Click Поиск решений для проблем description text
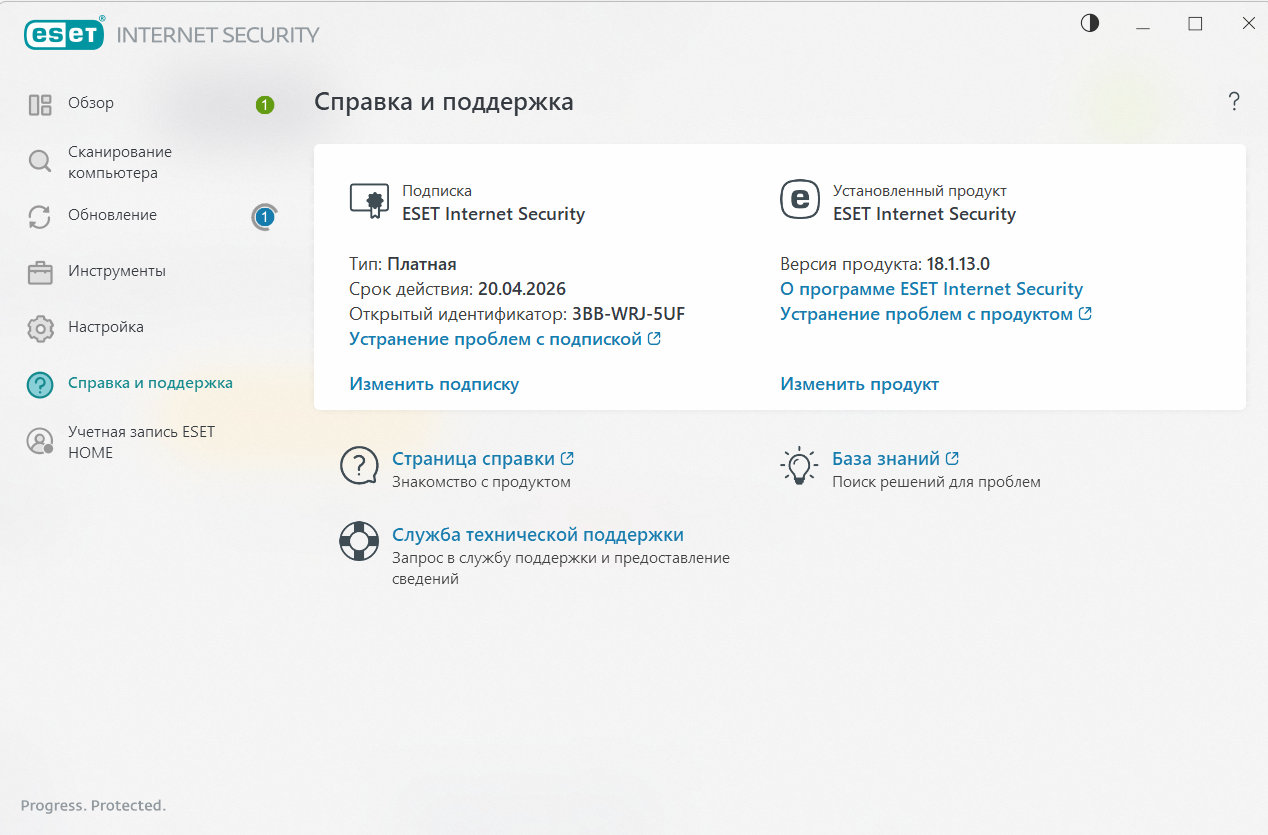This screenshot has width=1268, height=835. point(936,482)
